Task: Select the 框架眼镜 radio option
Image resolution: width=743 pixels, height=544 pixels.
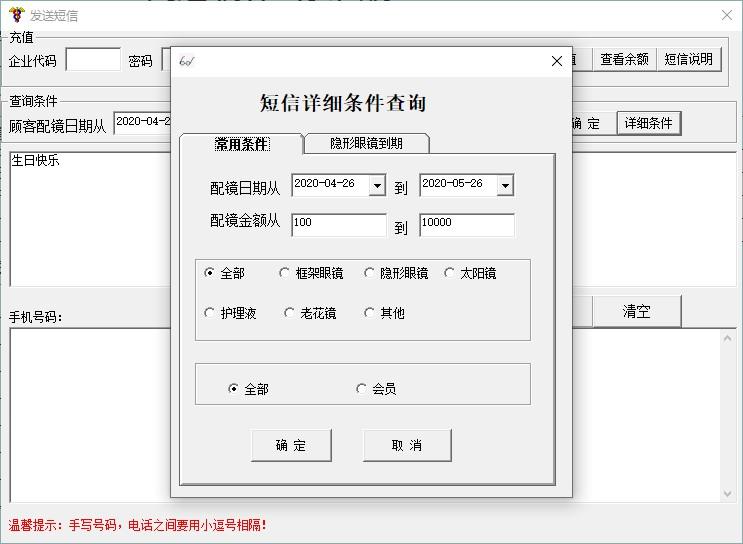Action: pos(285,273)
